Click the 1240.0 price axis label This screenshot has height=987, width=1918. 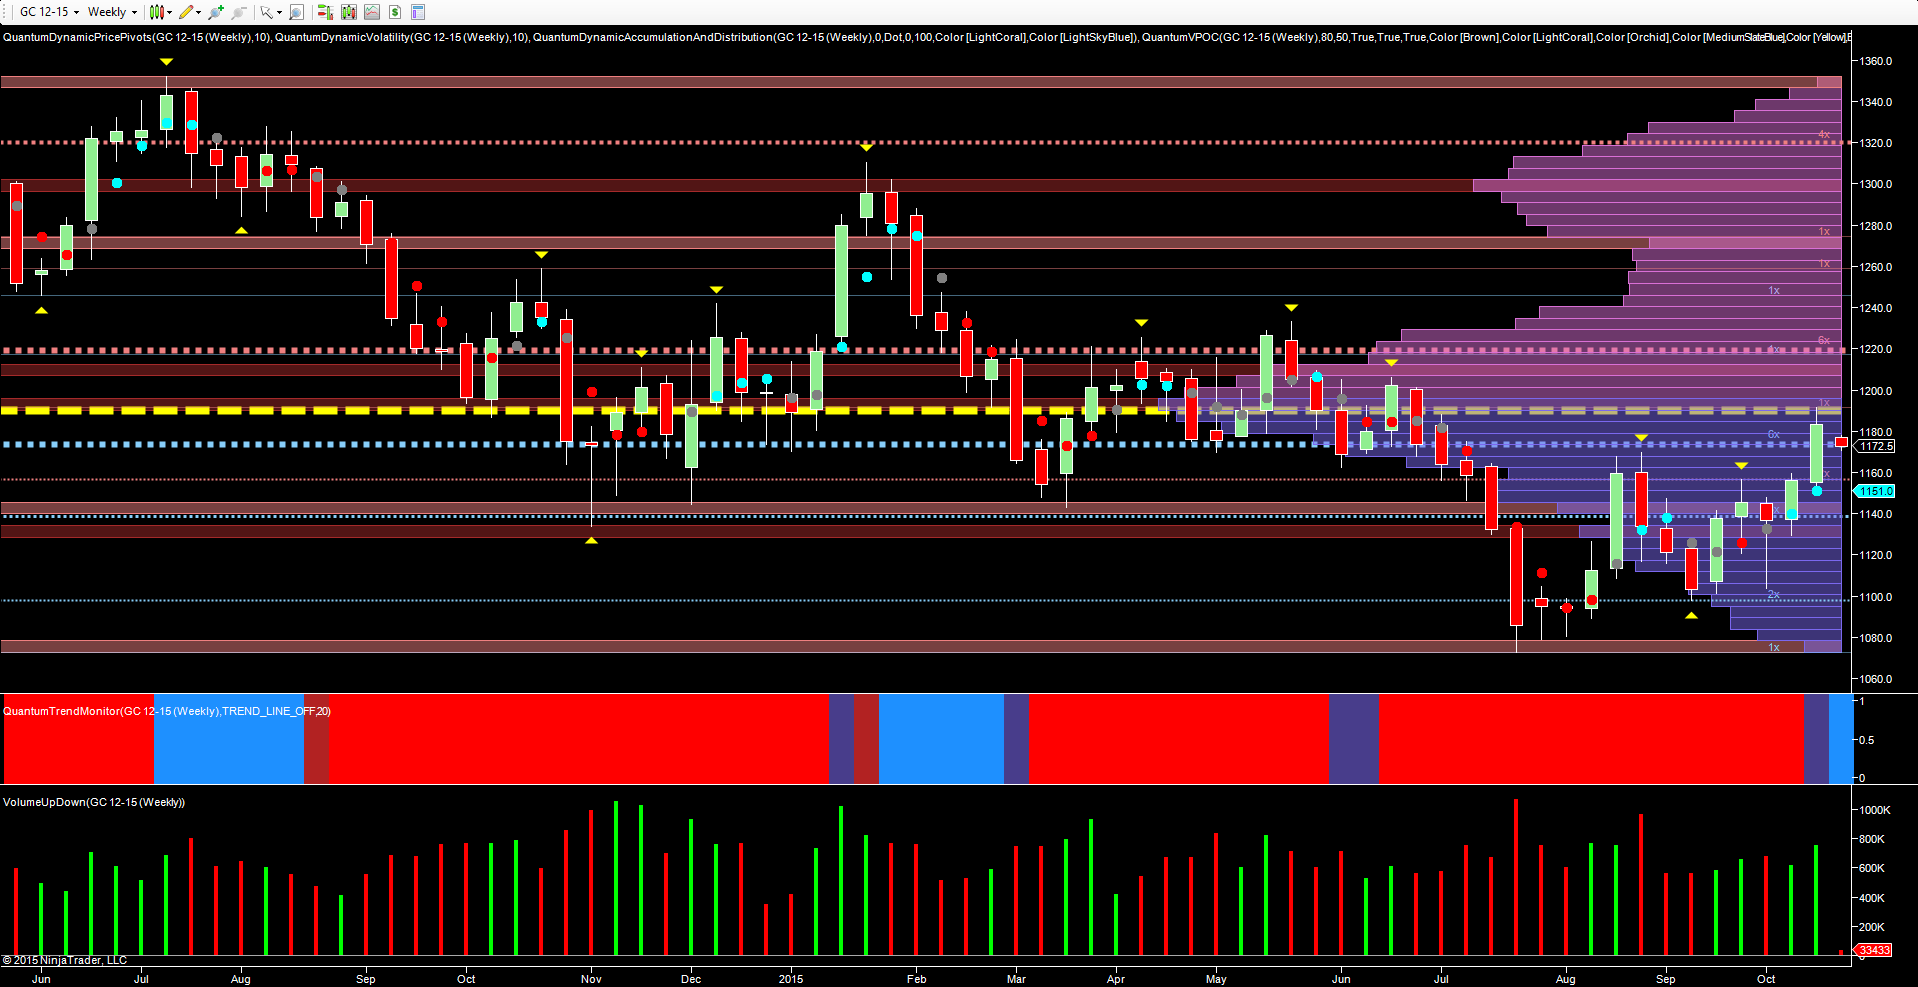pyautogui.click(x=1875, y=308)
